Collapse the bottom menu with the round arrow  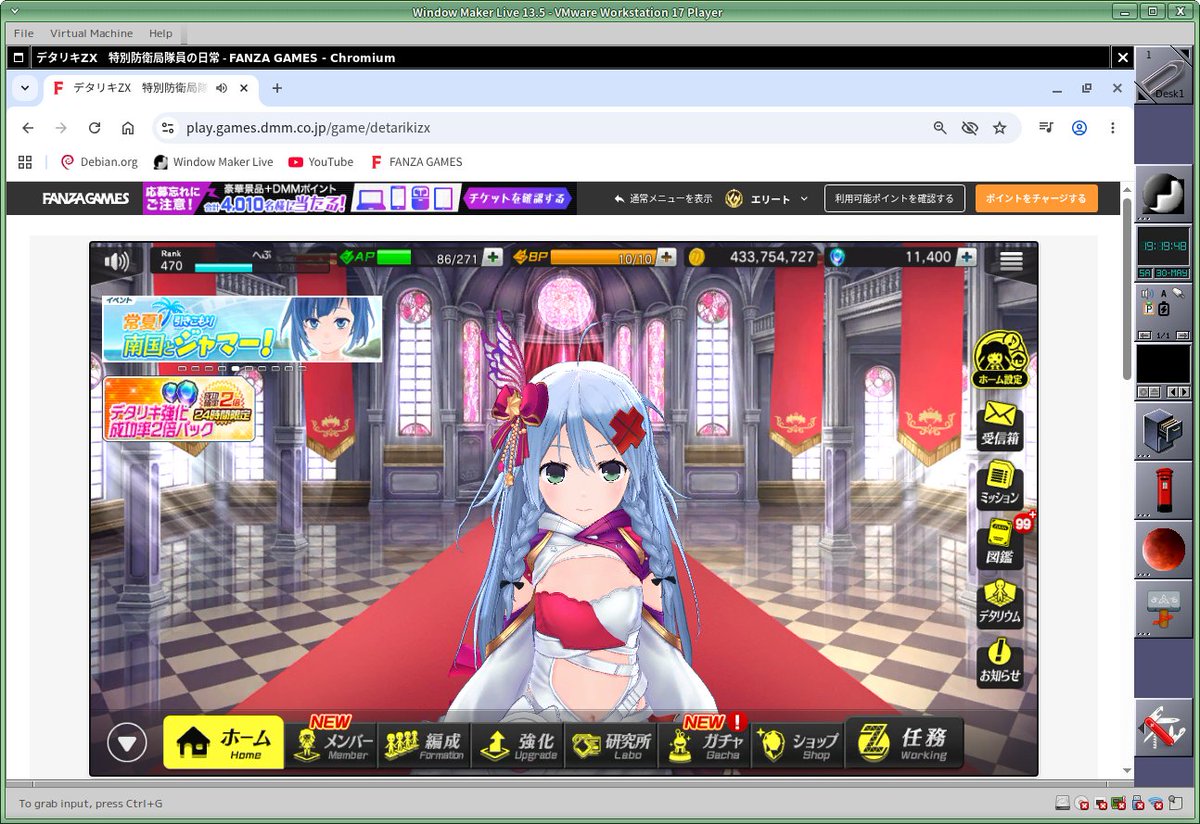pos(127,742)
